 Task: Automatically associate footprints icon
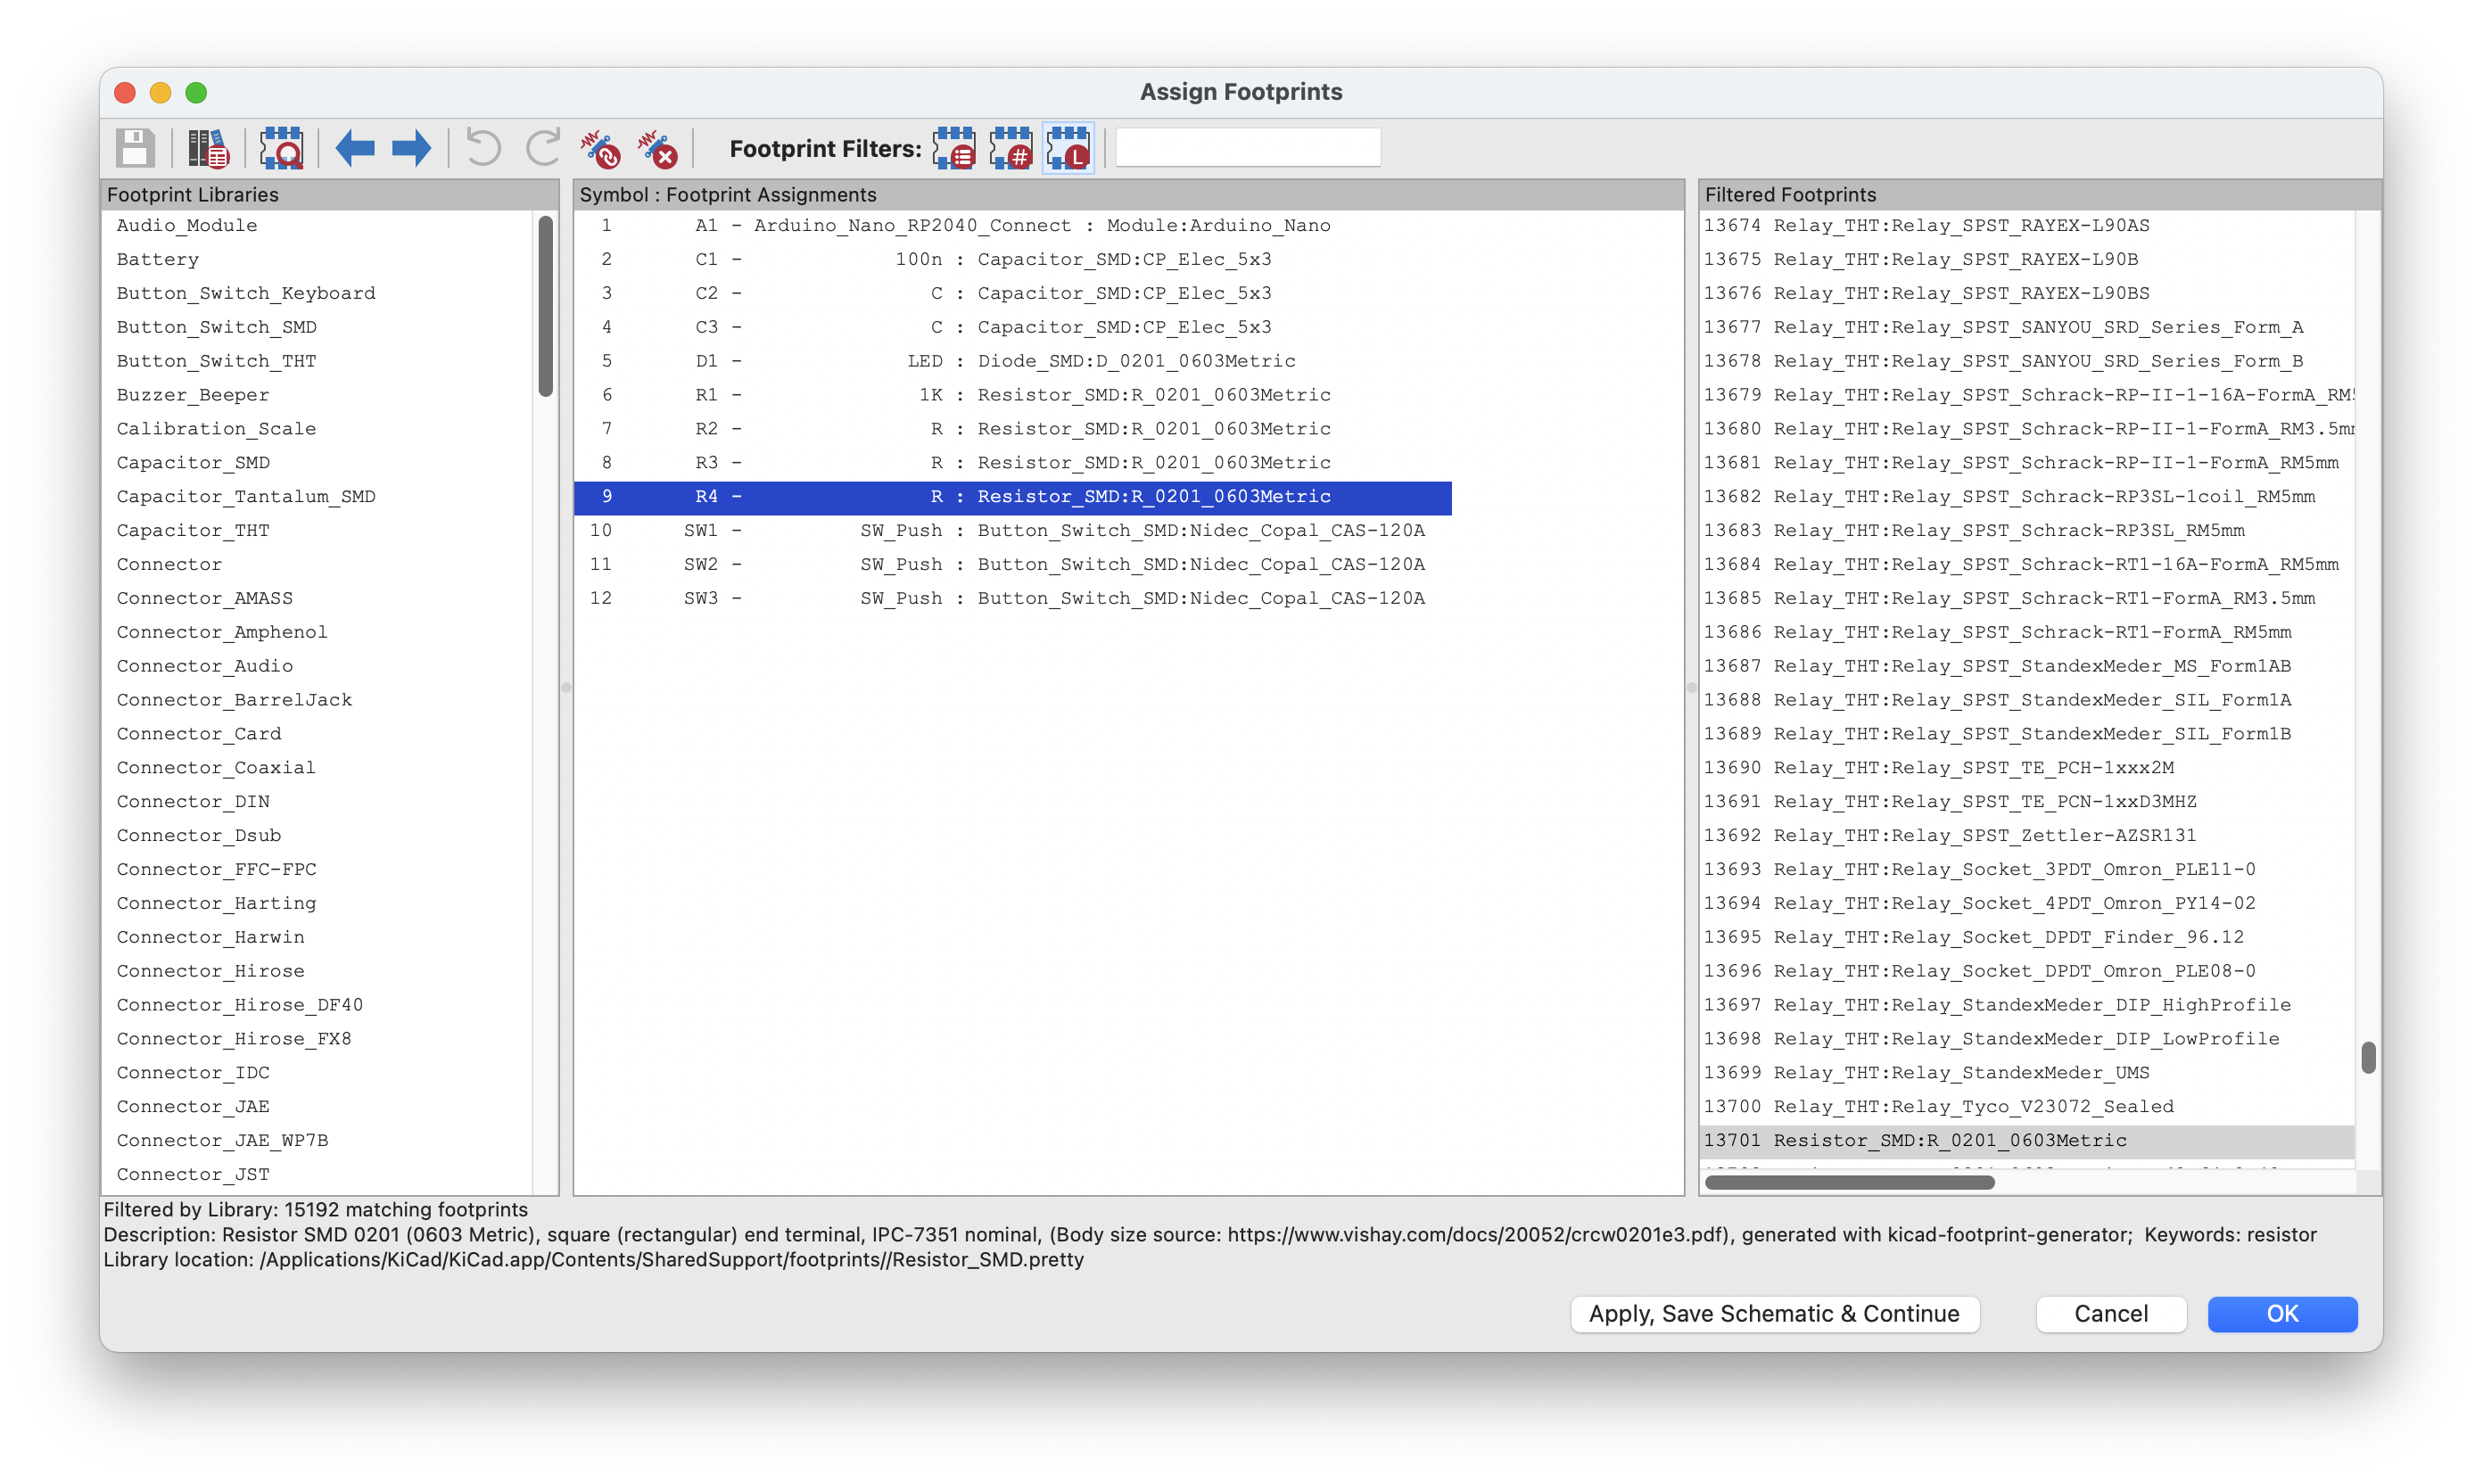click(602, 150)
